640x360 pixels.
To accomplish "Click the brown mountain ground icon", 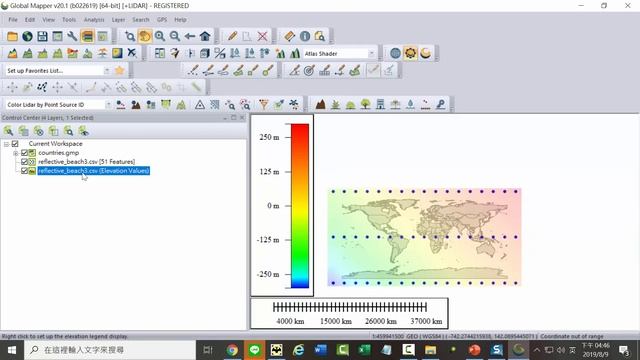I will pos(320,105).
